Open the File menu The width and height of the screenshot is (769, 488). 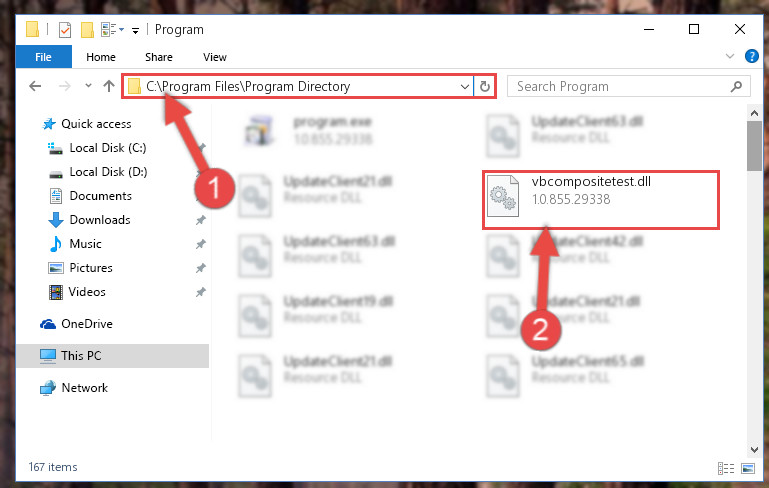tap(43, 57)
